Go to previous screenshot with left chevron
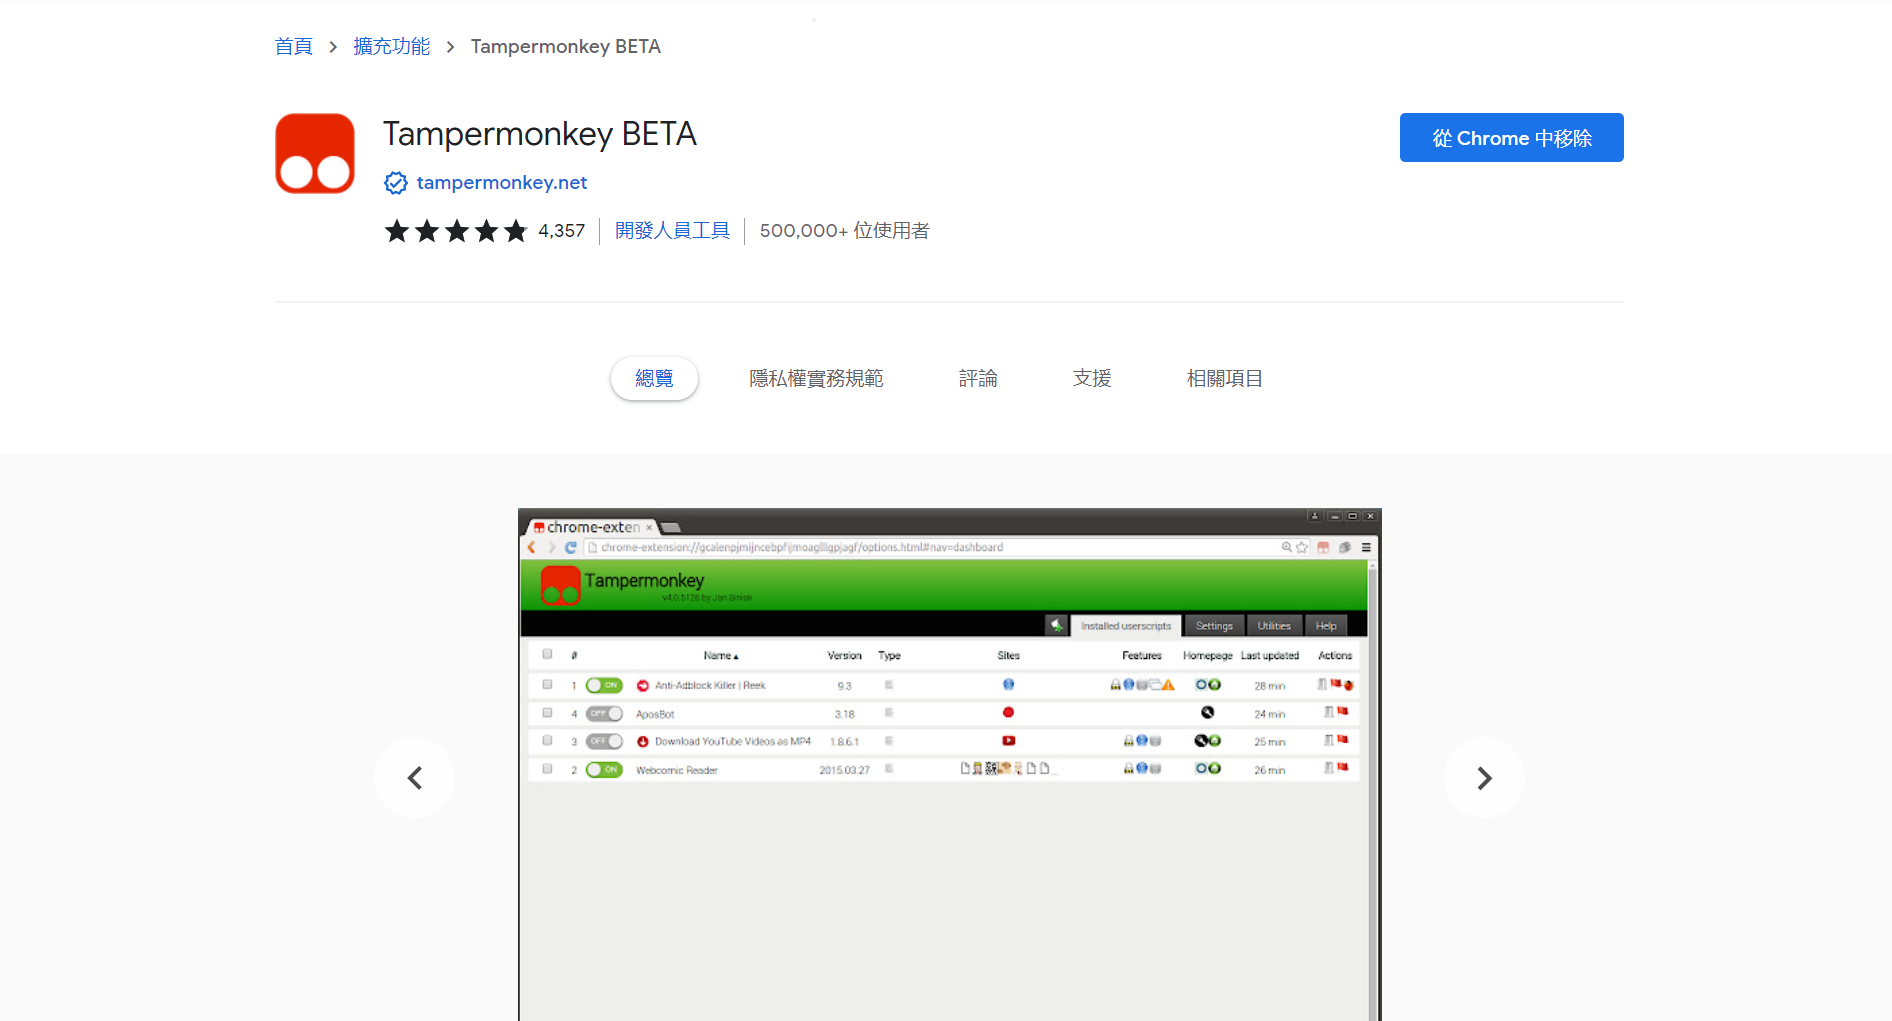This screenshot has width=1892, height=1021. [415, 778]
